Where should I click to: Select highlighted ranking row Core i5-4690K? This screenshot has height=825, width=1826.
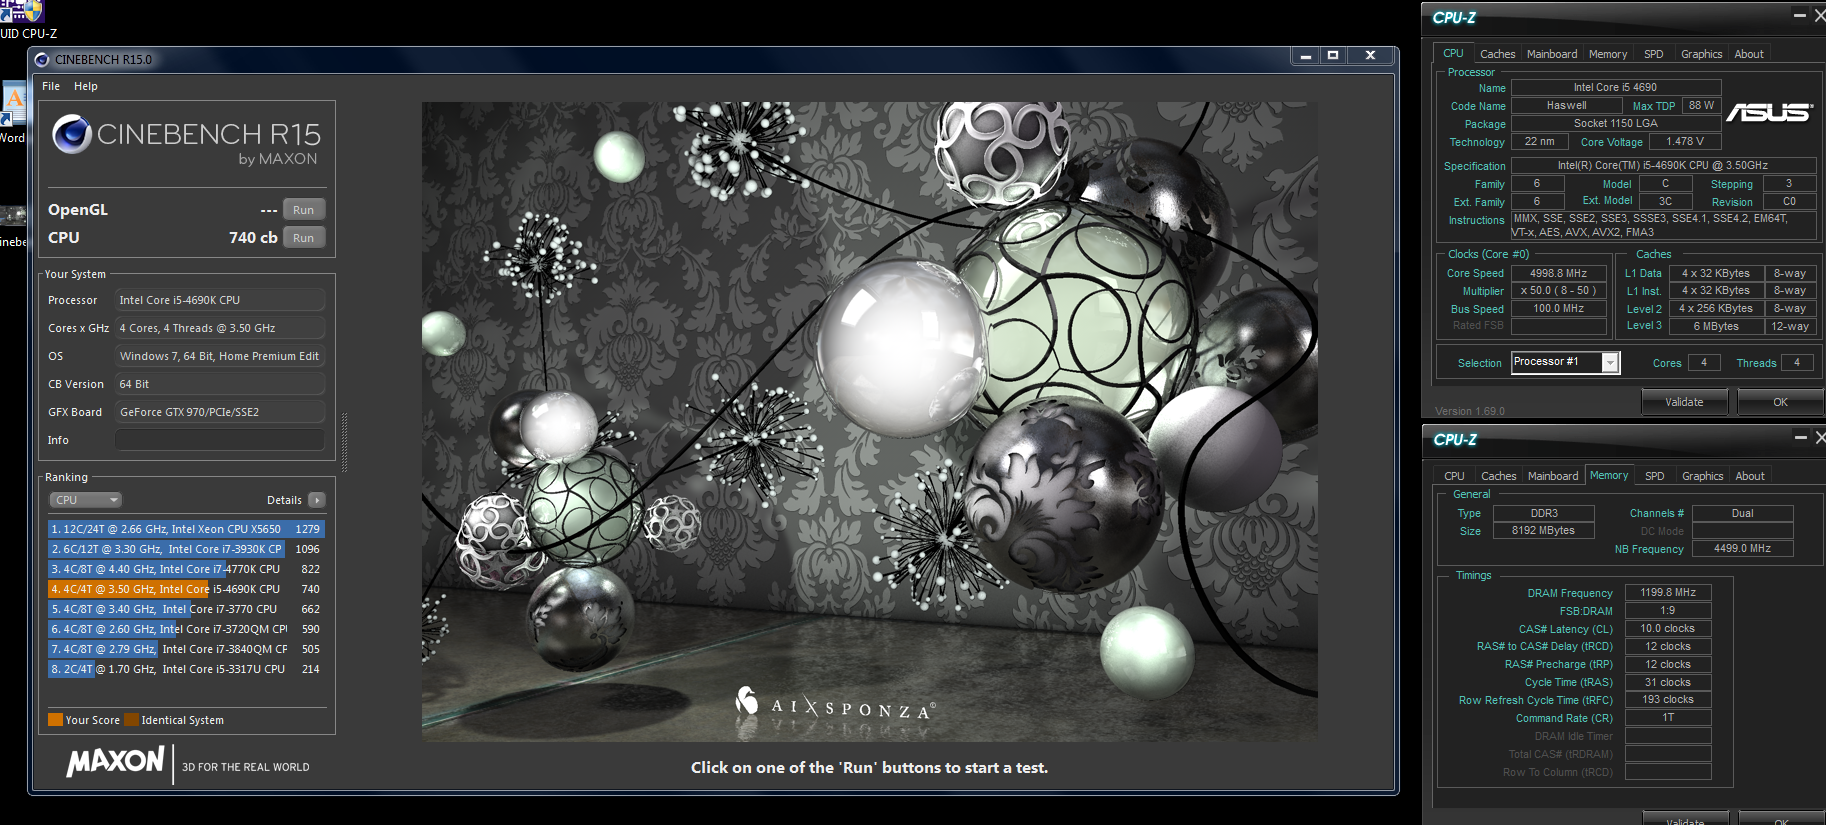pyautogui.click(x=186, y=589)
